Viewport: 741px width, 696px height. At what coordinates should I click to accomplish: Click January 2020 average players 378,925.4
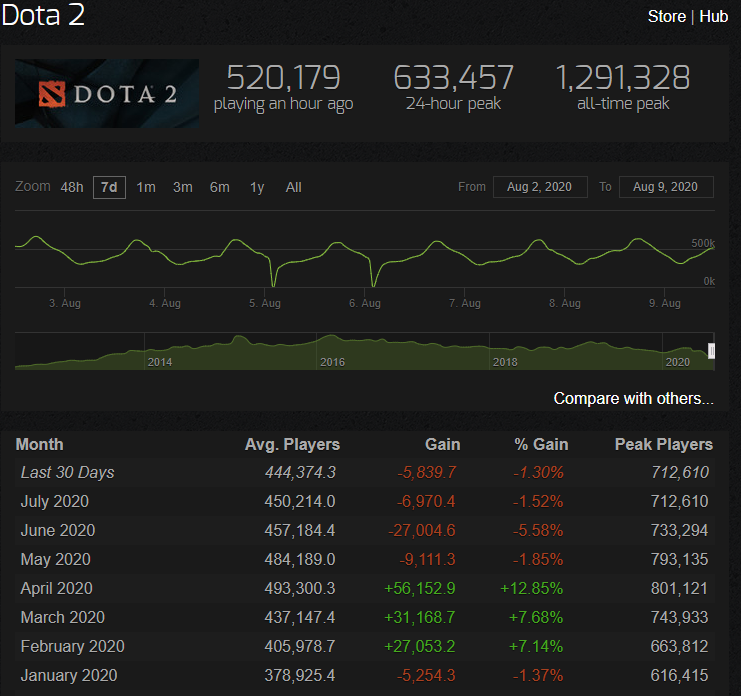click(300, 676)
